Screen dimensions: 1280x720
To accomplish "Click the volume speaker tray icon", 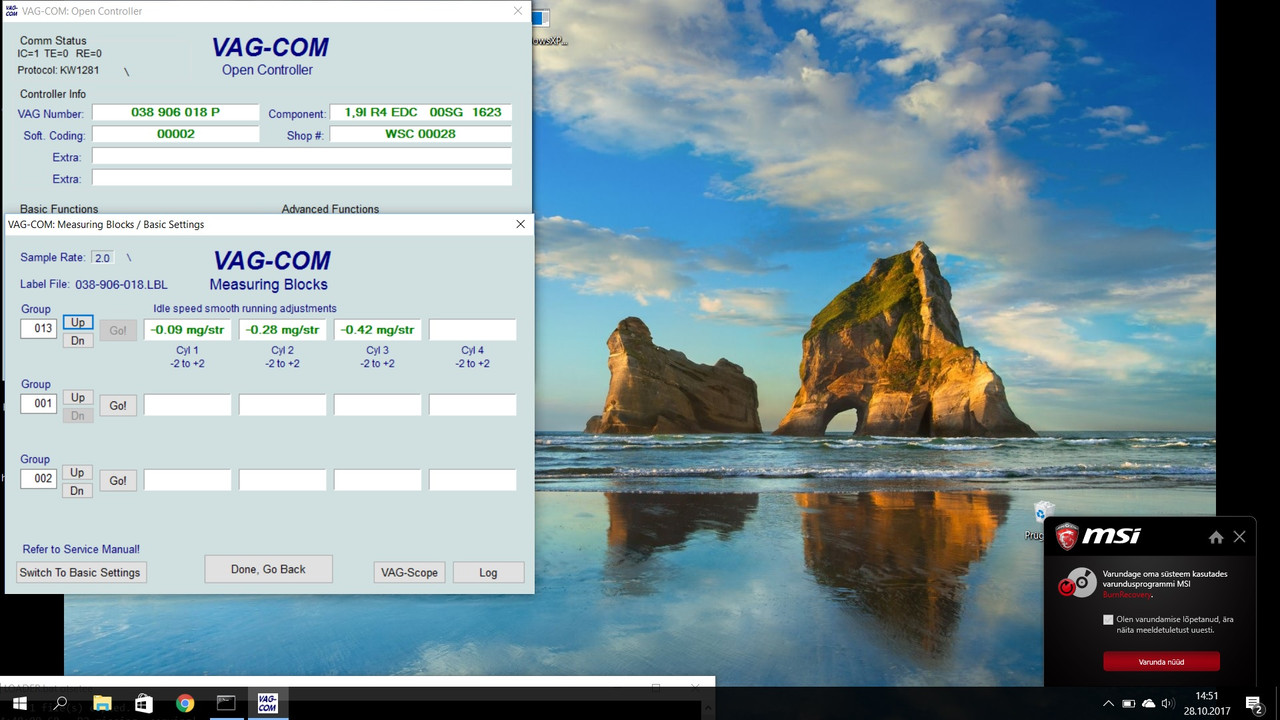I will [x=1168, y=703].
